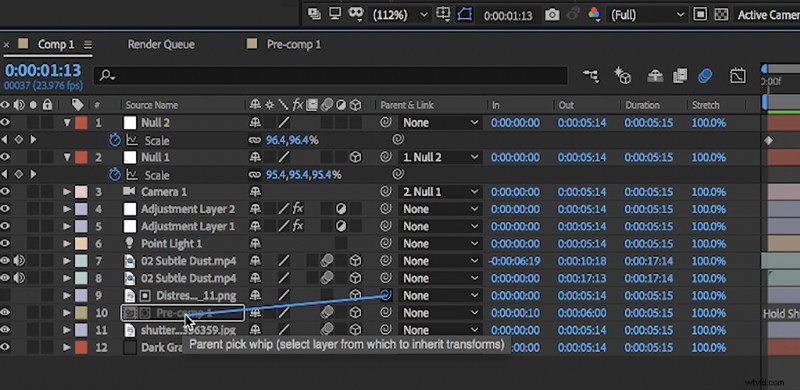Open the graph editor

[x=738, y=76]
